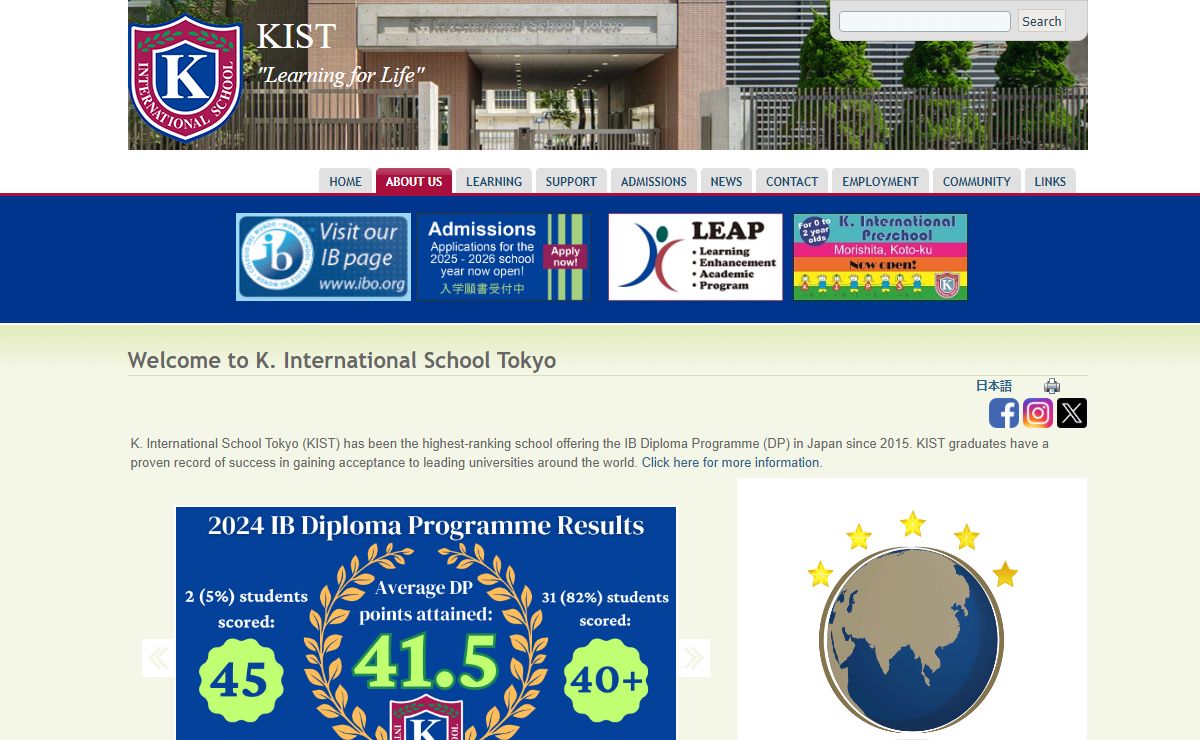Click the 2024 IB Diploma Results slide

point(426,623)
